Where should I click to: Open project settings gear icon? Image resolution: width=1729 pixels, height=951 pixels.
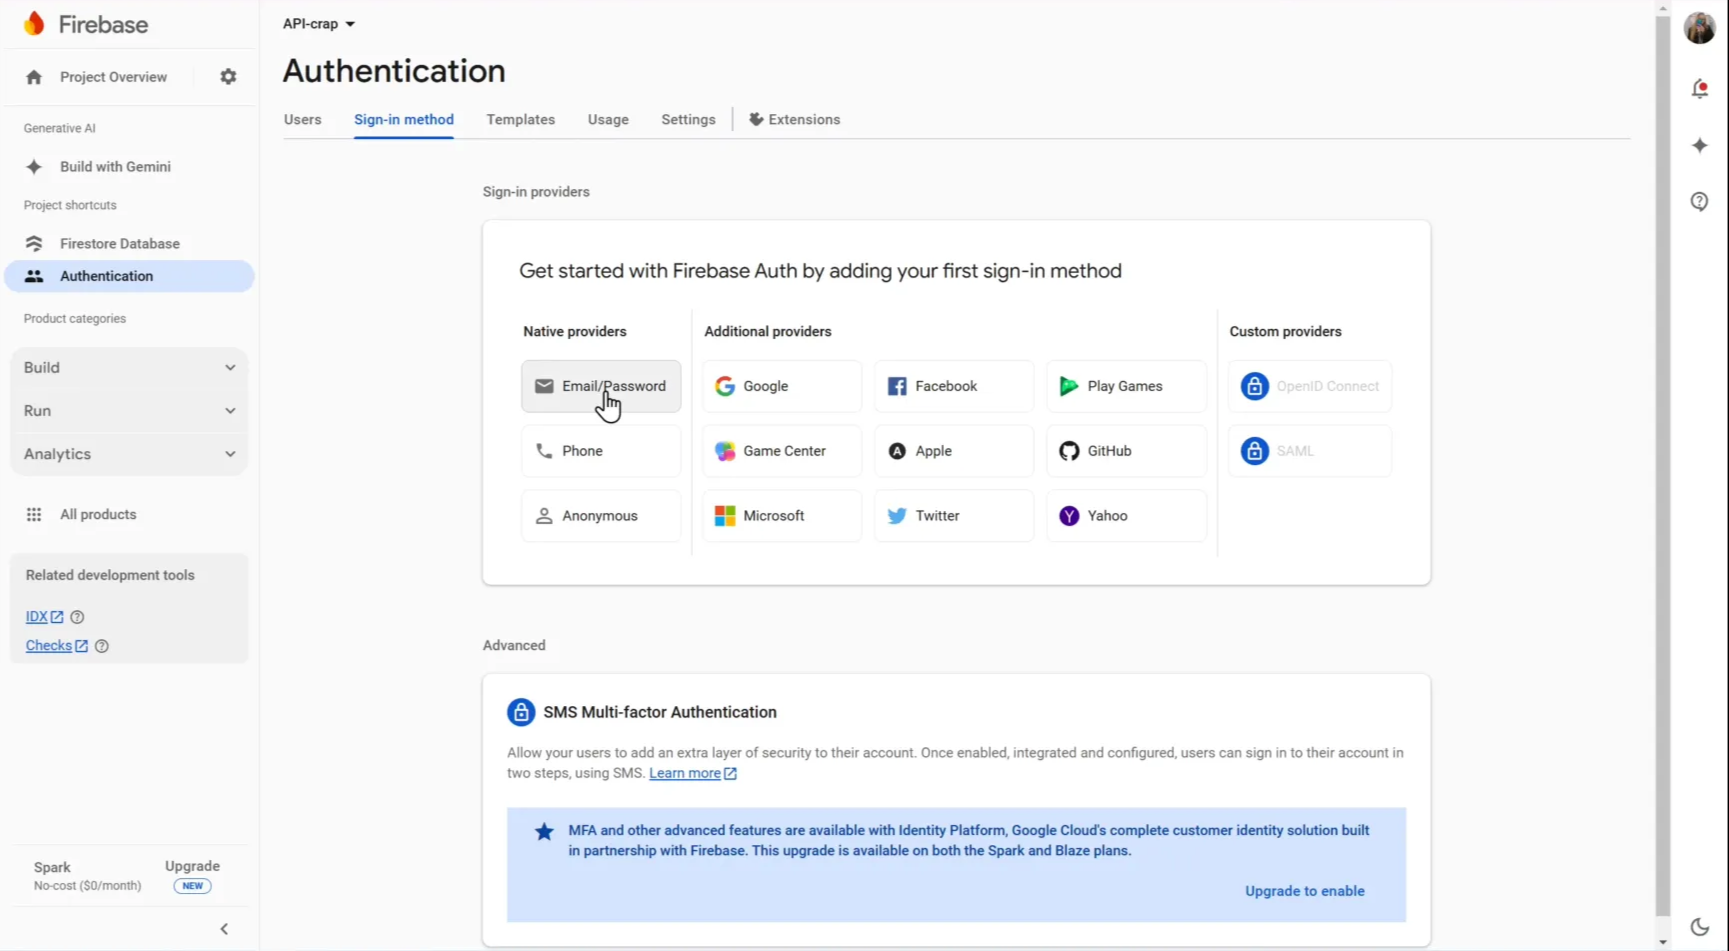(228, 77)
